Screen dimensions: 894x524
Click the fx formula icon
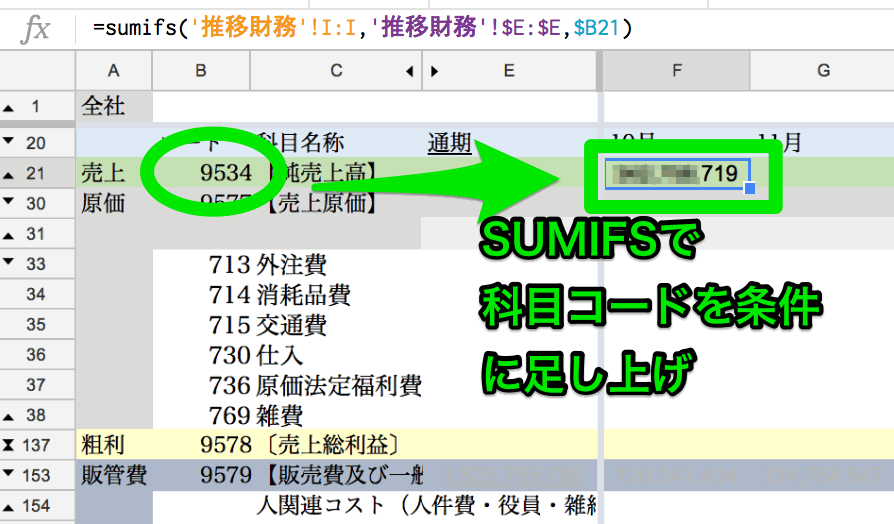tap(35, 29)
